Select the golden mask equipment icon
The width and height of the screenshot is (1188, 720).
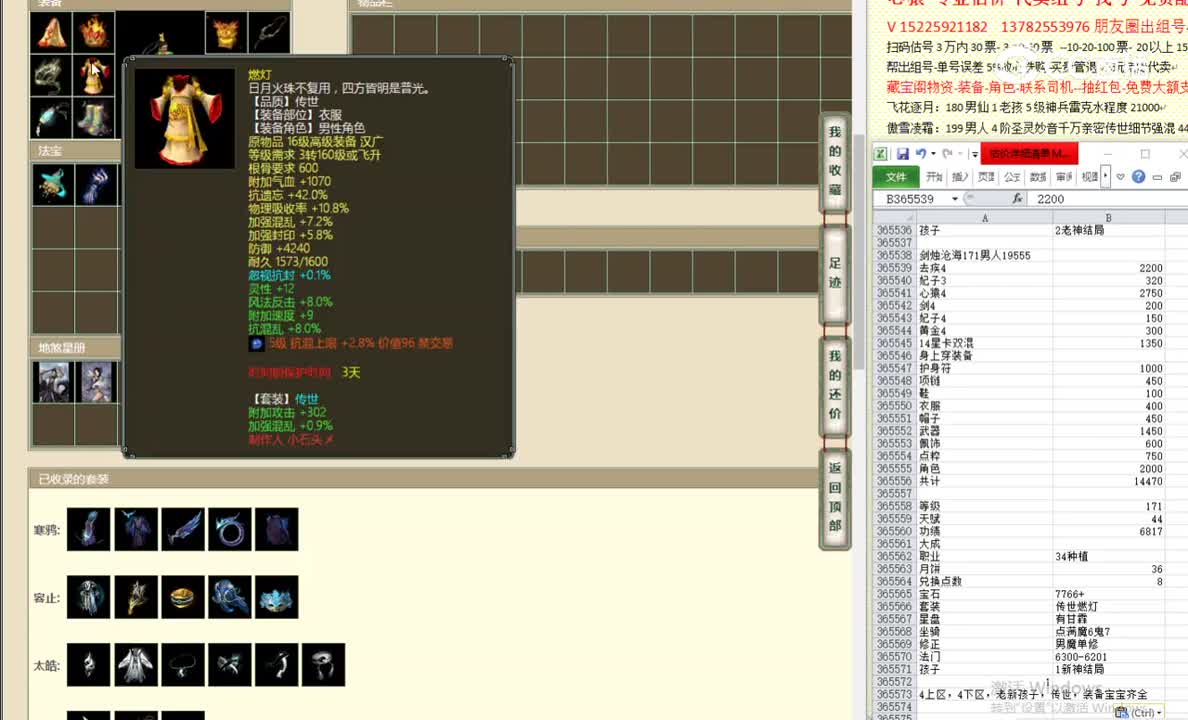(226, 32)
